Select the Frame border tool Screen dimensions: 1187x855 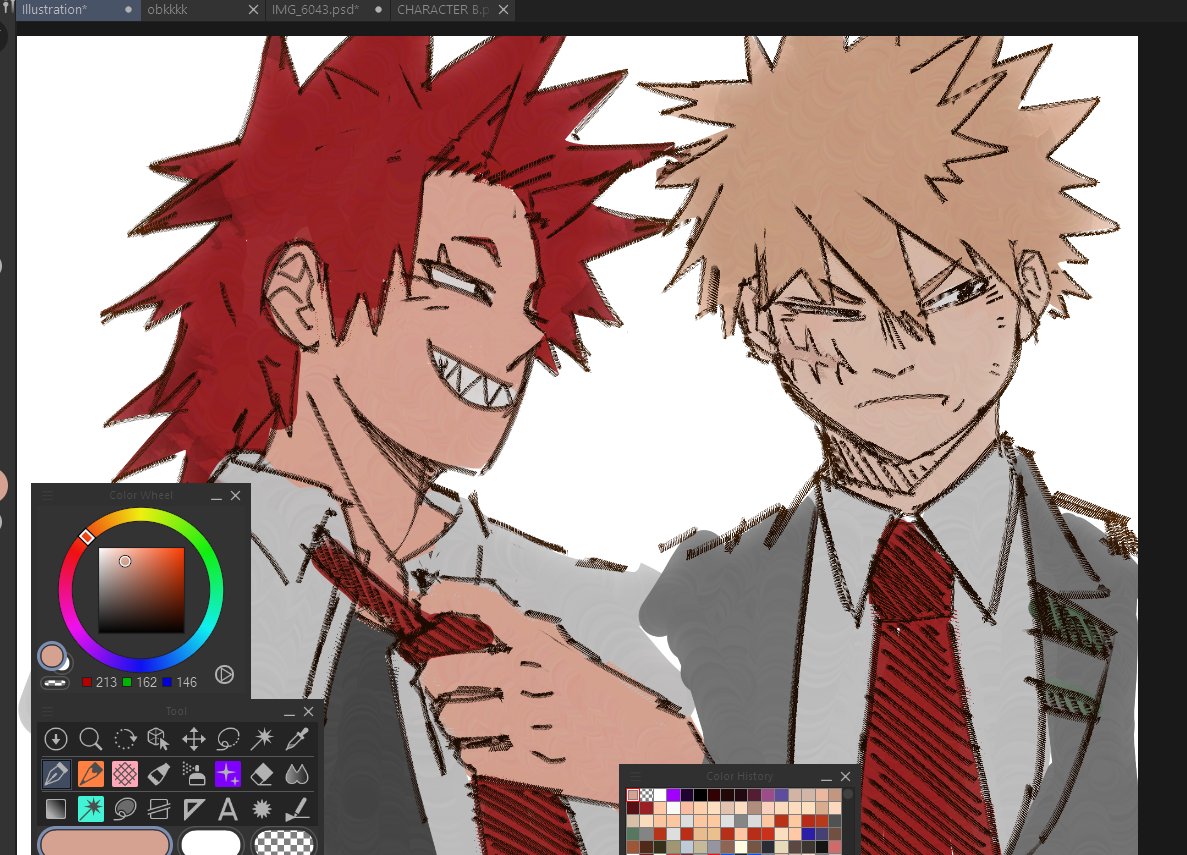158,809
